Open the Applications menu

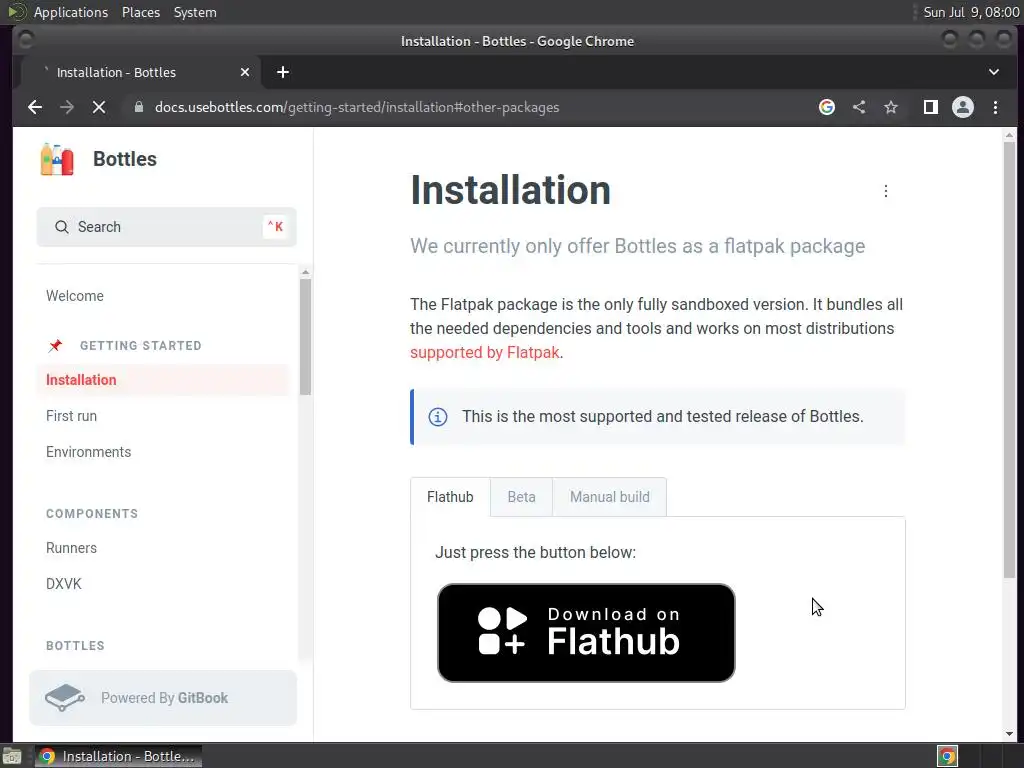(71, 12)
